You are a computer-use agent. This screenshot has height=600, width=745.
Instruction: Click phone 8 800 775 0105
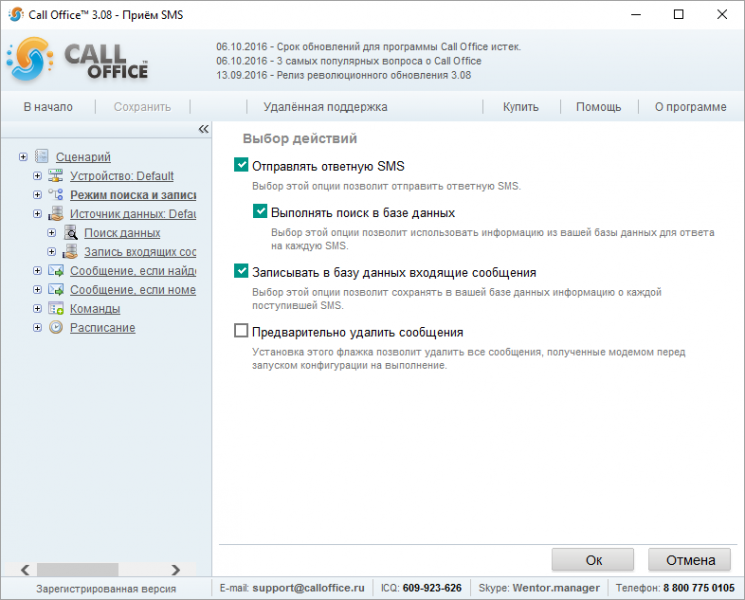coord(699,588)
